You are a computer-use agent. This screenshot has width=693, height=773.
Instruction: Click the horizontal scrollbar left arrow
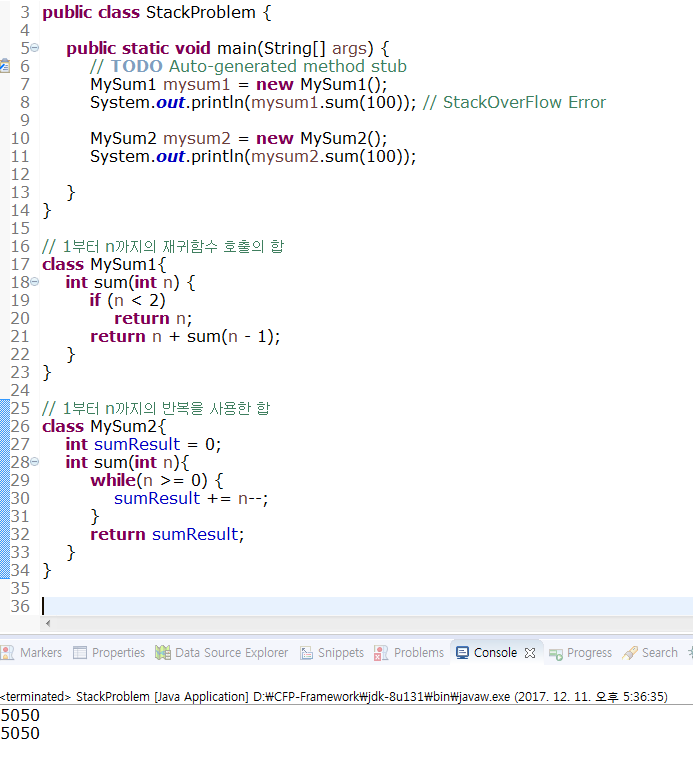pos(48,623)
